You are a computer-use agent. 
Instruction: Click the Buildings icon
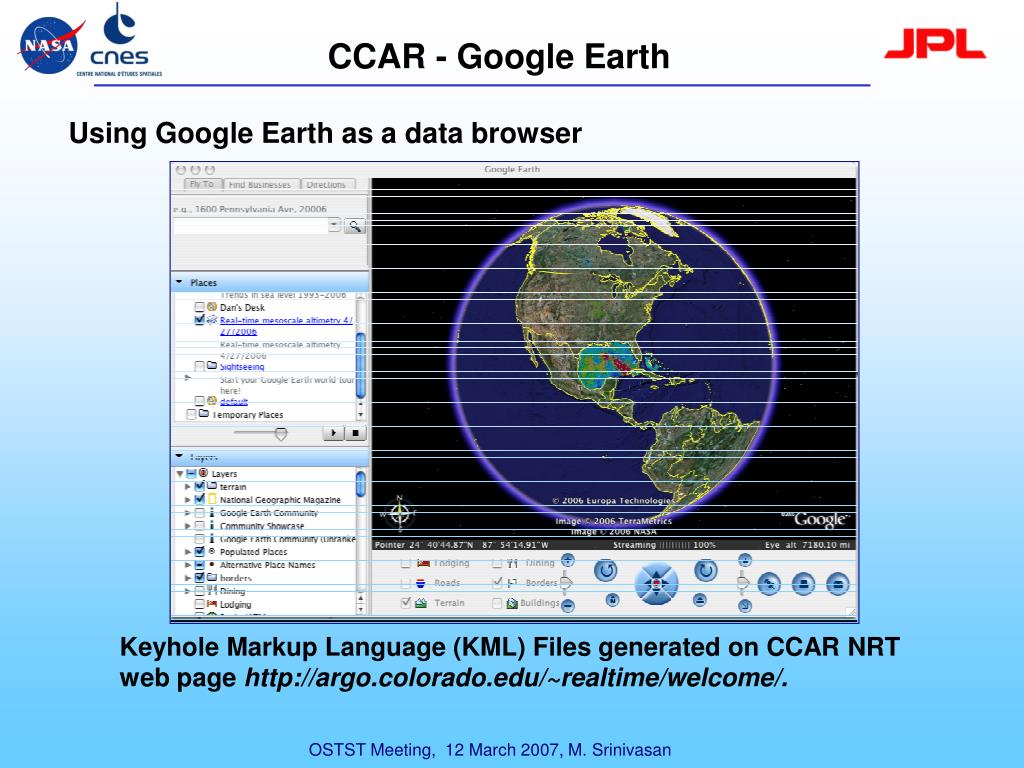coord(512,603)
